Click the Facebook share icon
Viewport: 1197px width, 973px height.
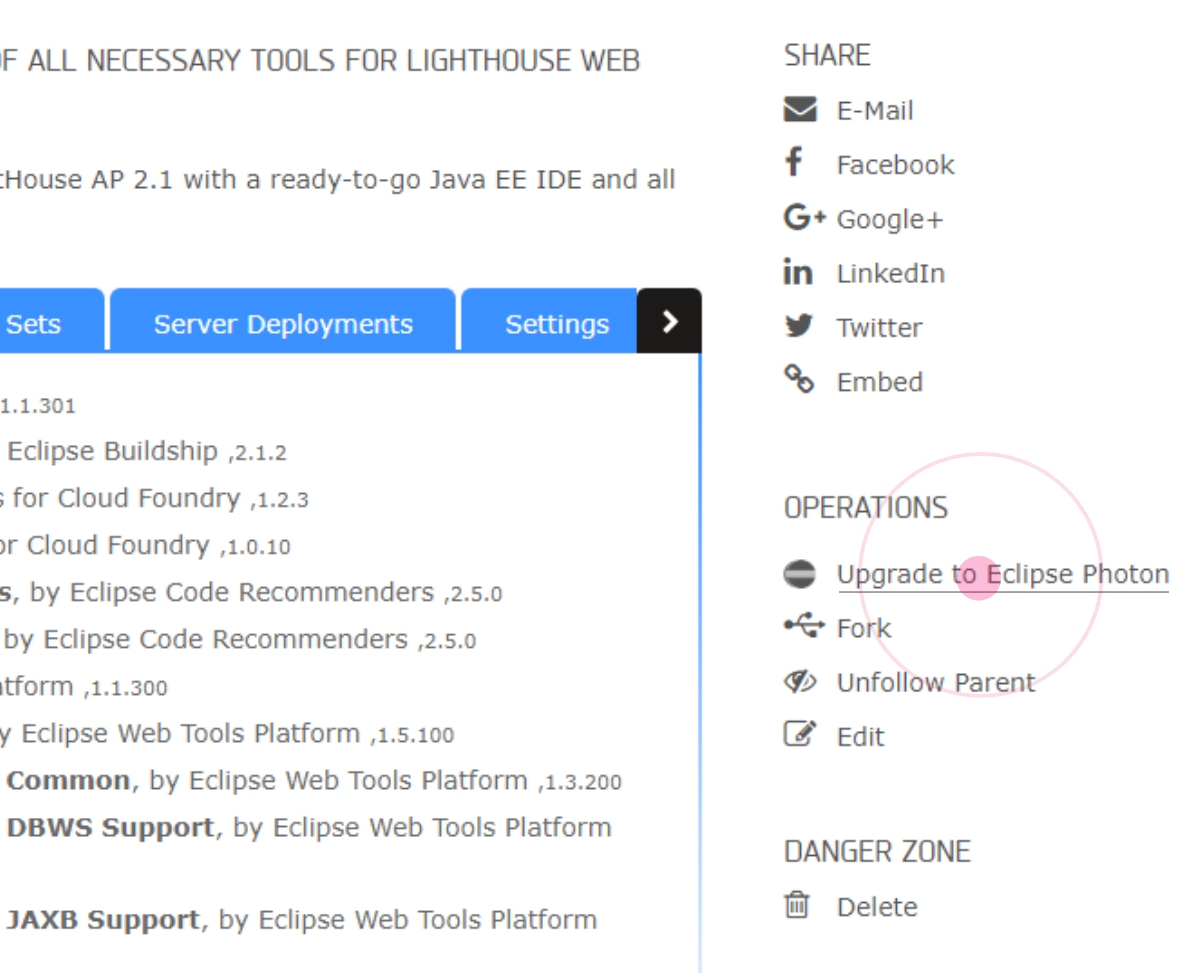pos(796,164)
